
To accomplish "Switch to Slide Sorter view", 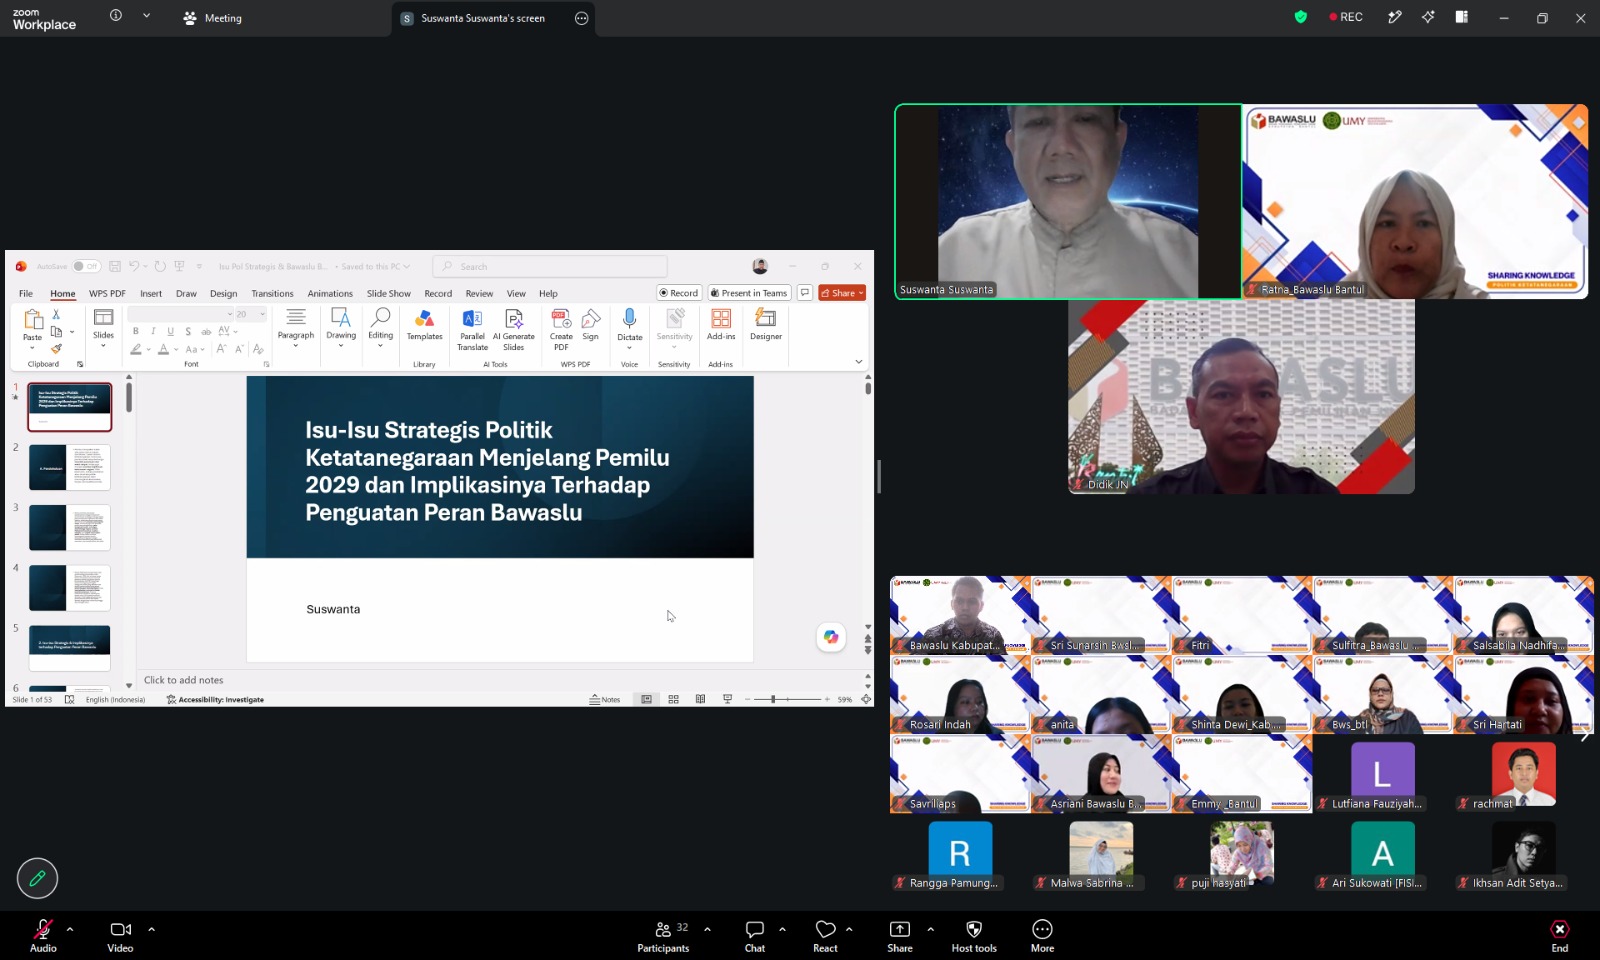I will click(x=673, y=699).
